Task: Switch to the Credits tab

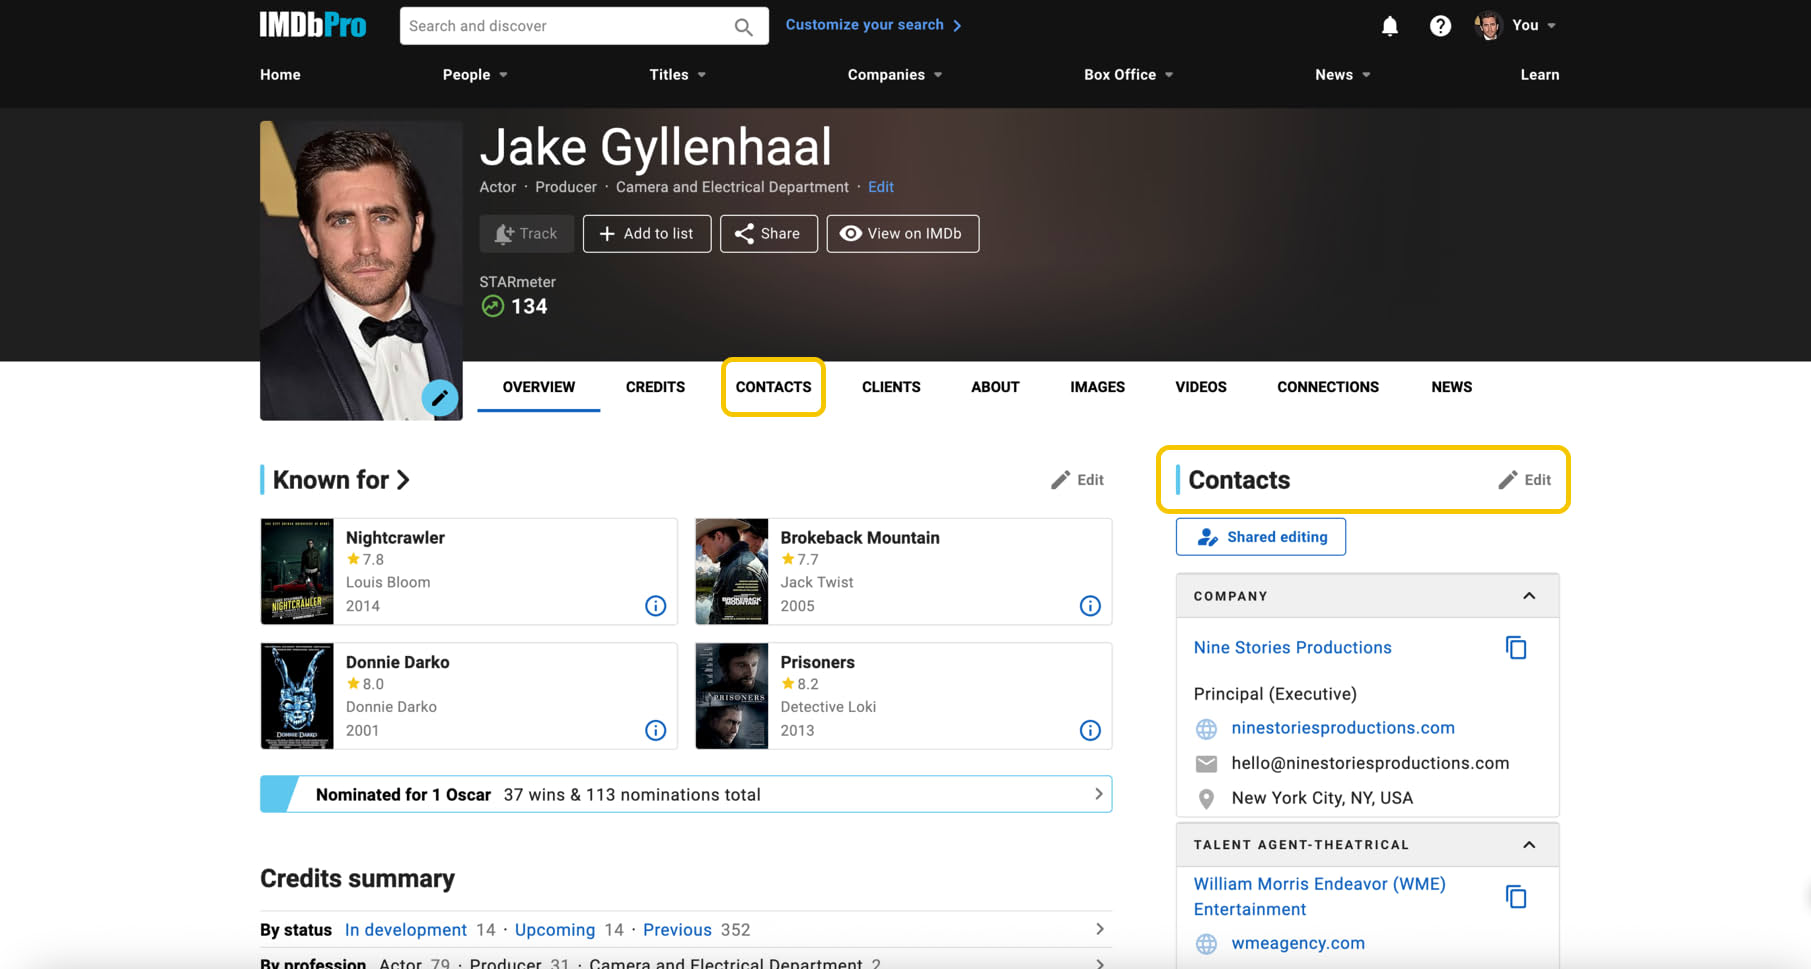Action: [655, 387]
